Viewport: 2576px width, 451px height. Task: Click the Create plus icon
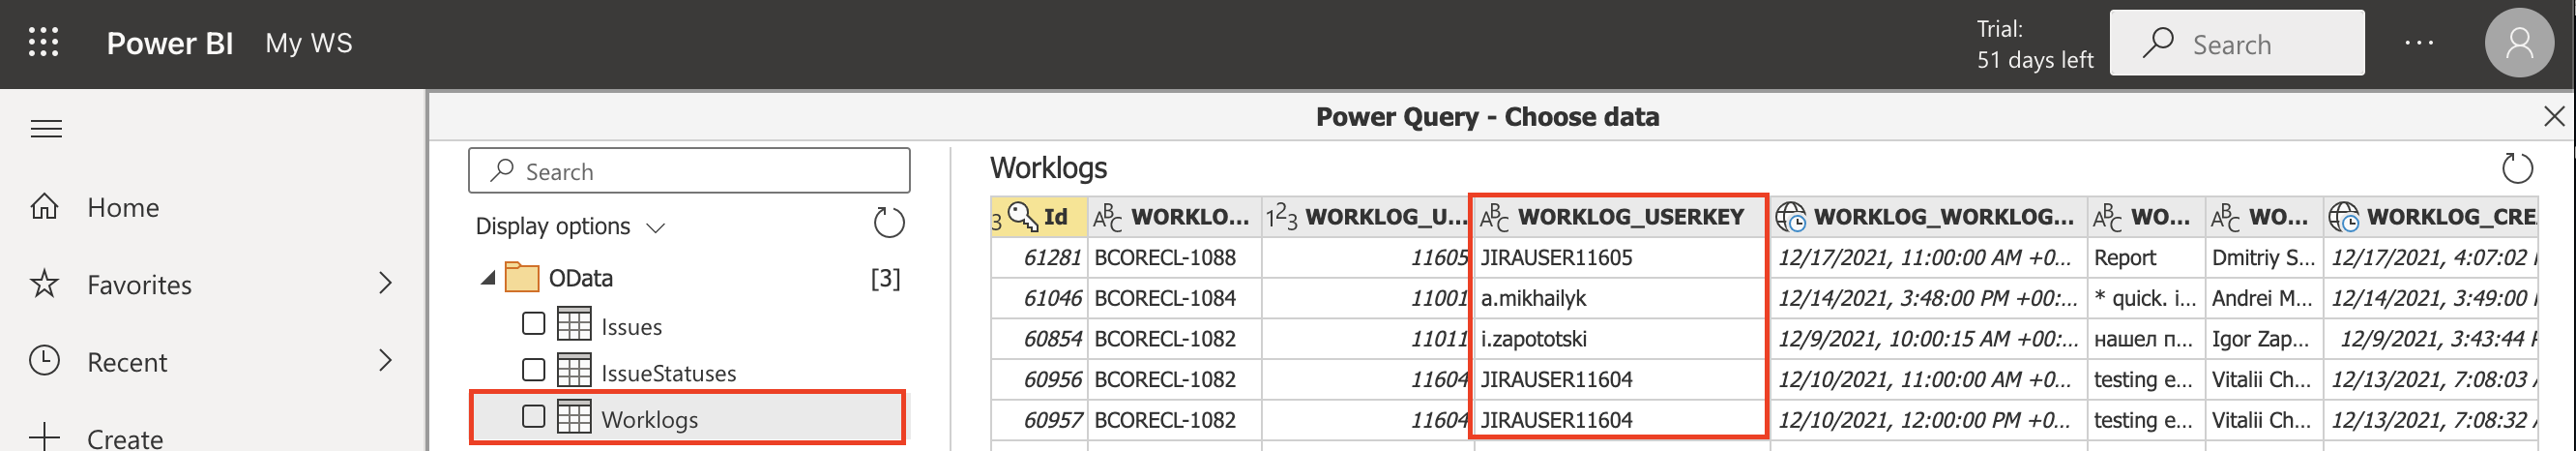click(x=44, y=437)
